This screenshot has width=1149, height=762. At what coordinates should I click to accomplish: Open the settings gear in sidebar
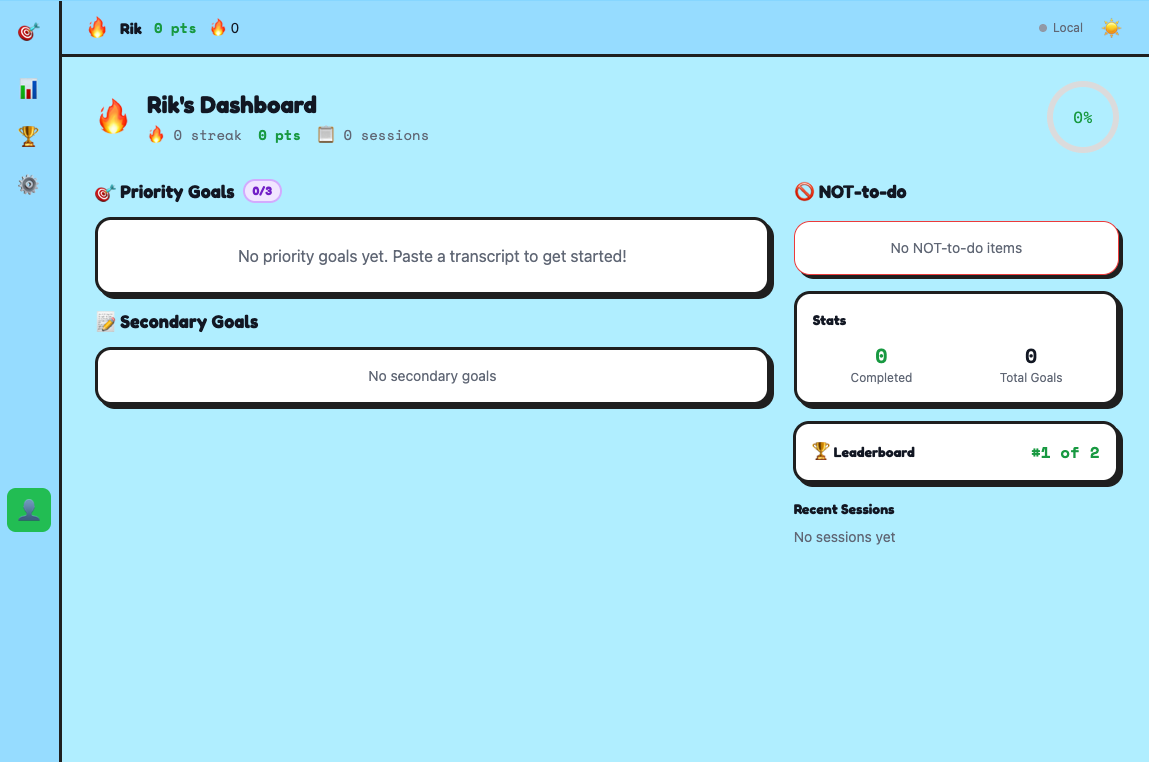[28, 184]
